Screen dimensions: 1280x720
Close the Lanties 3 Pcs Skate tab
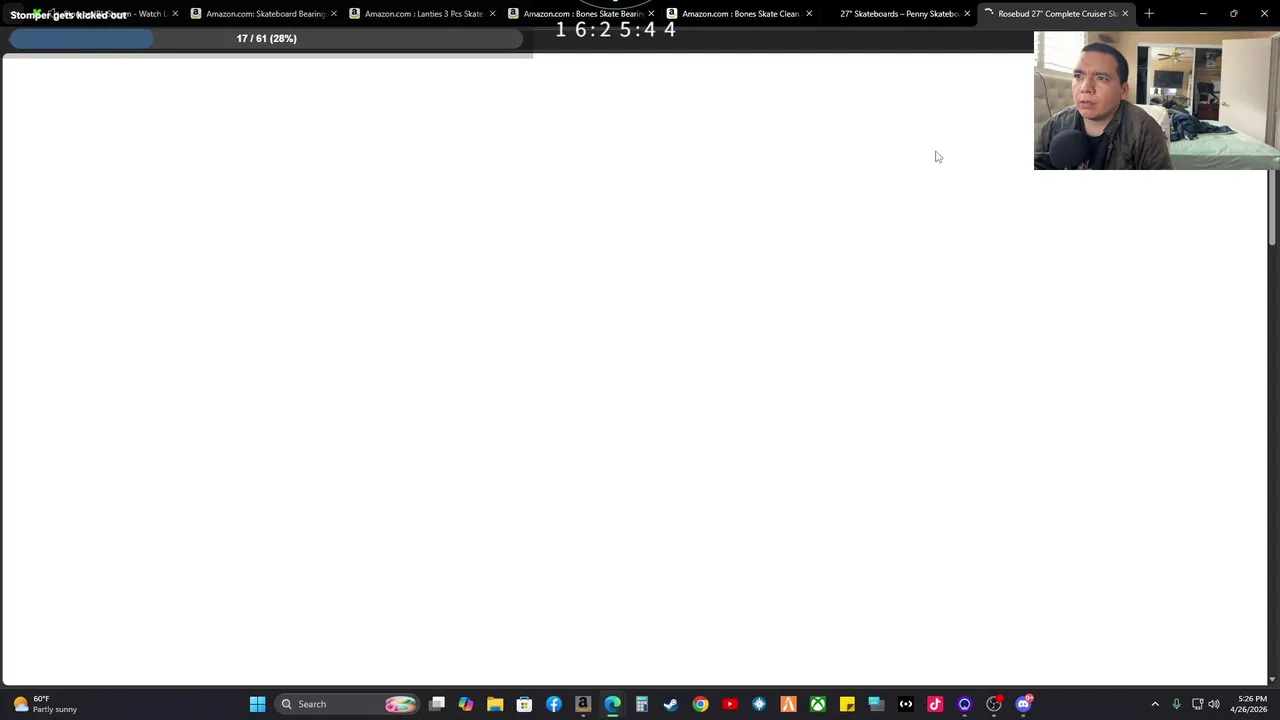[492, 14]
